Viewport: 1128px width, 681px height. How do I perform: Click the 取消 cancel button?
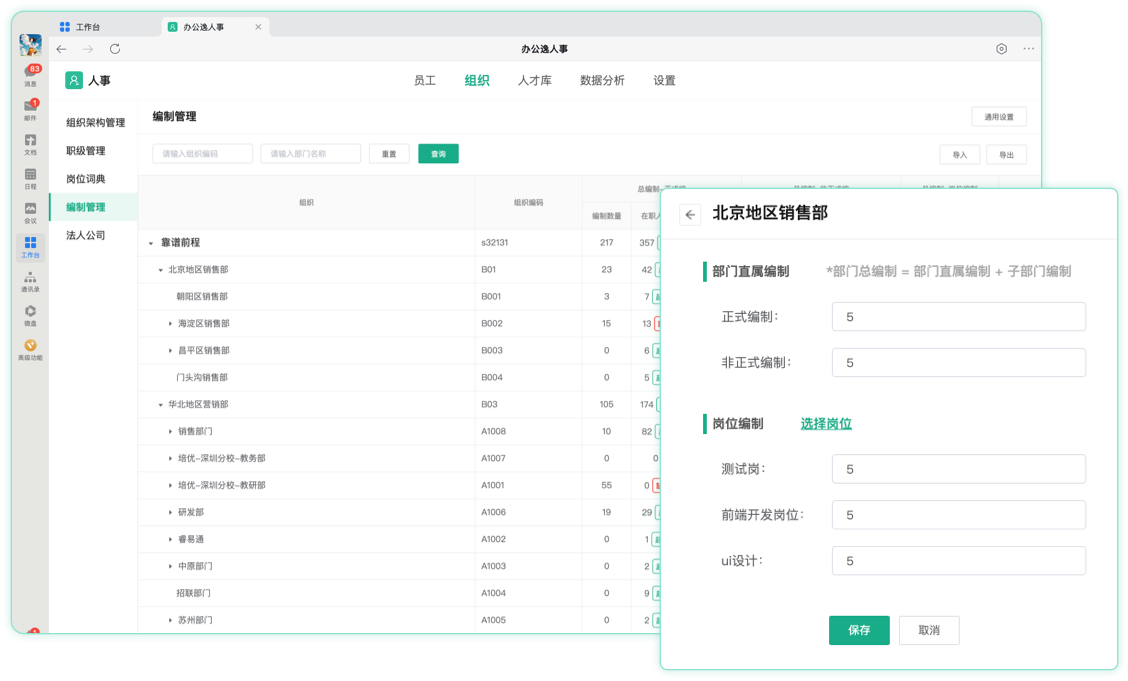929,630
